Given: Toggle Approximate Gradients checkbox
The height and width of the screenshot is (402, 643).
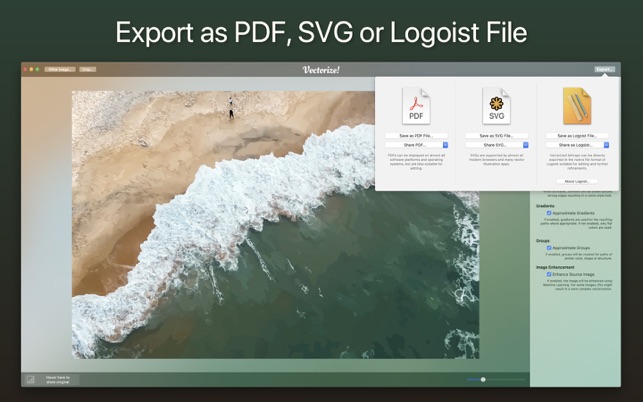Looking at the screenshot, I should click(549, 213).
